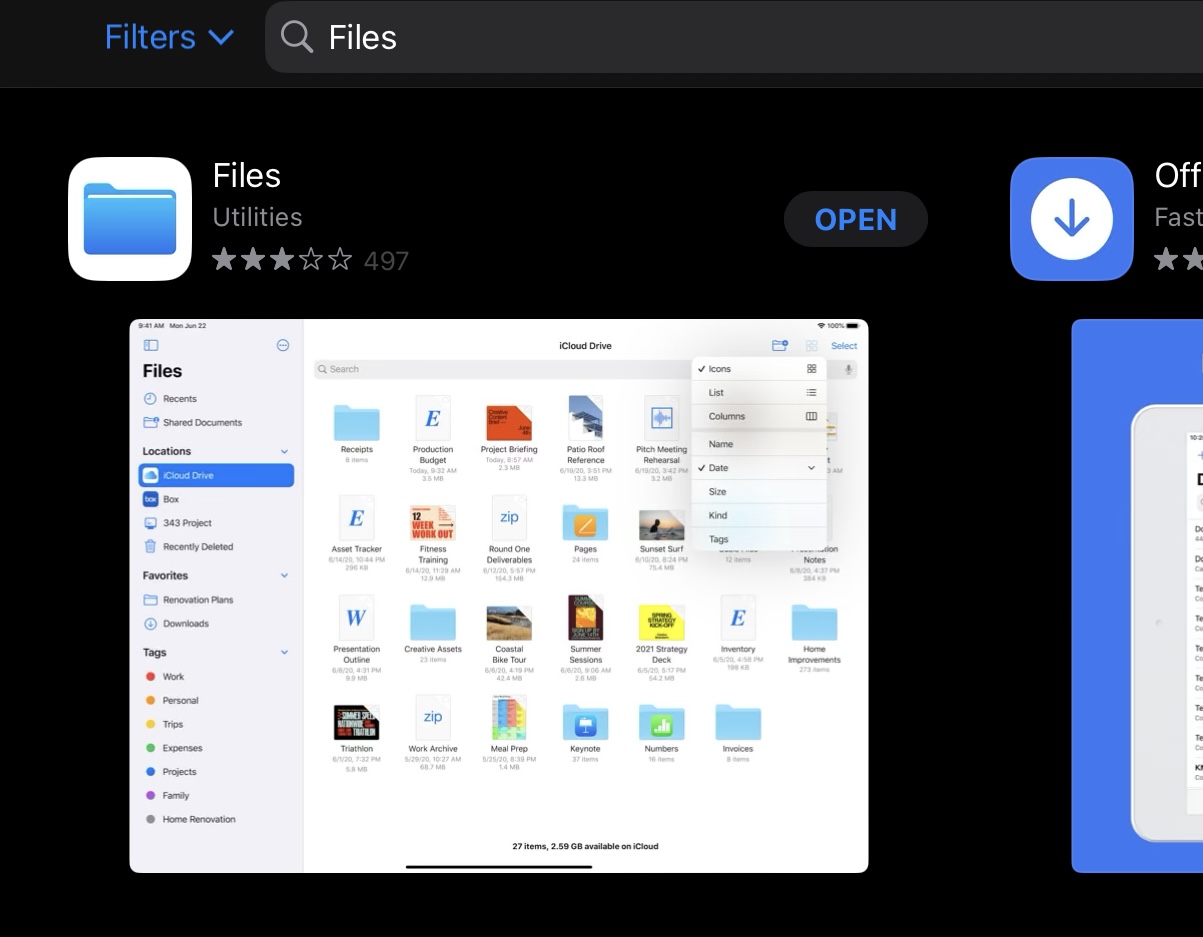
Task: Click the ellipsis more icon above Files heading
Action: point(283,345)
